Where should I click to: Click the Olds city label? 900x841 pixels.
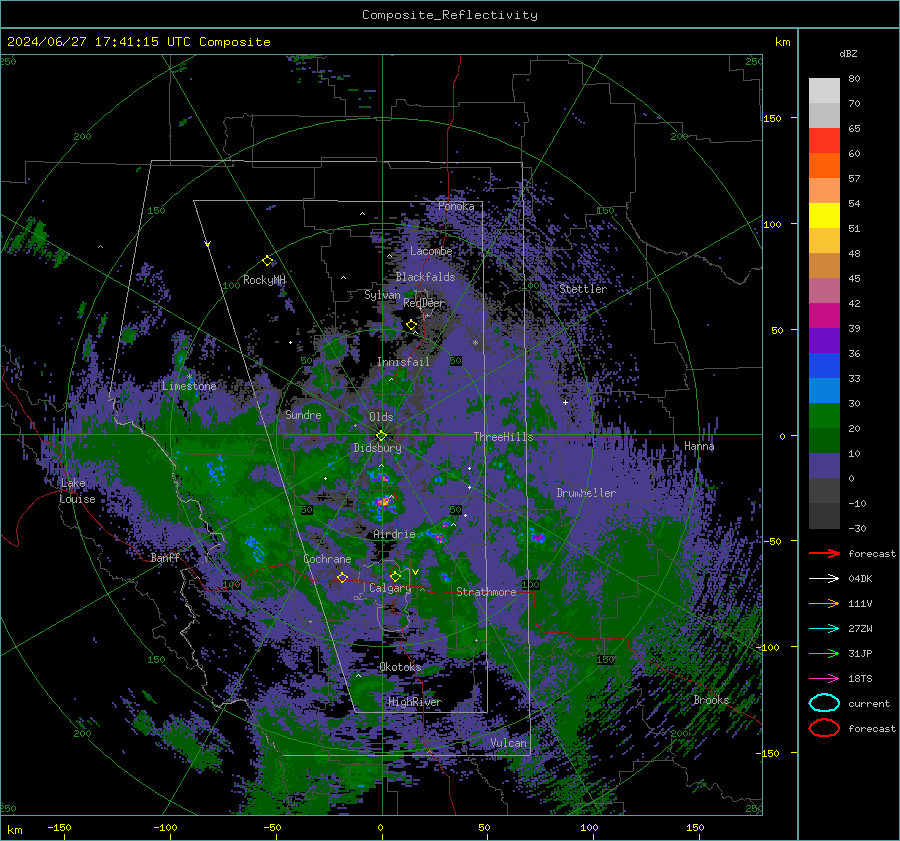381,417
